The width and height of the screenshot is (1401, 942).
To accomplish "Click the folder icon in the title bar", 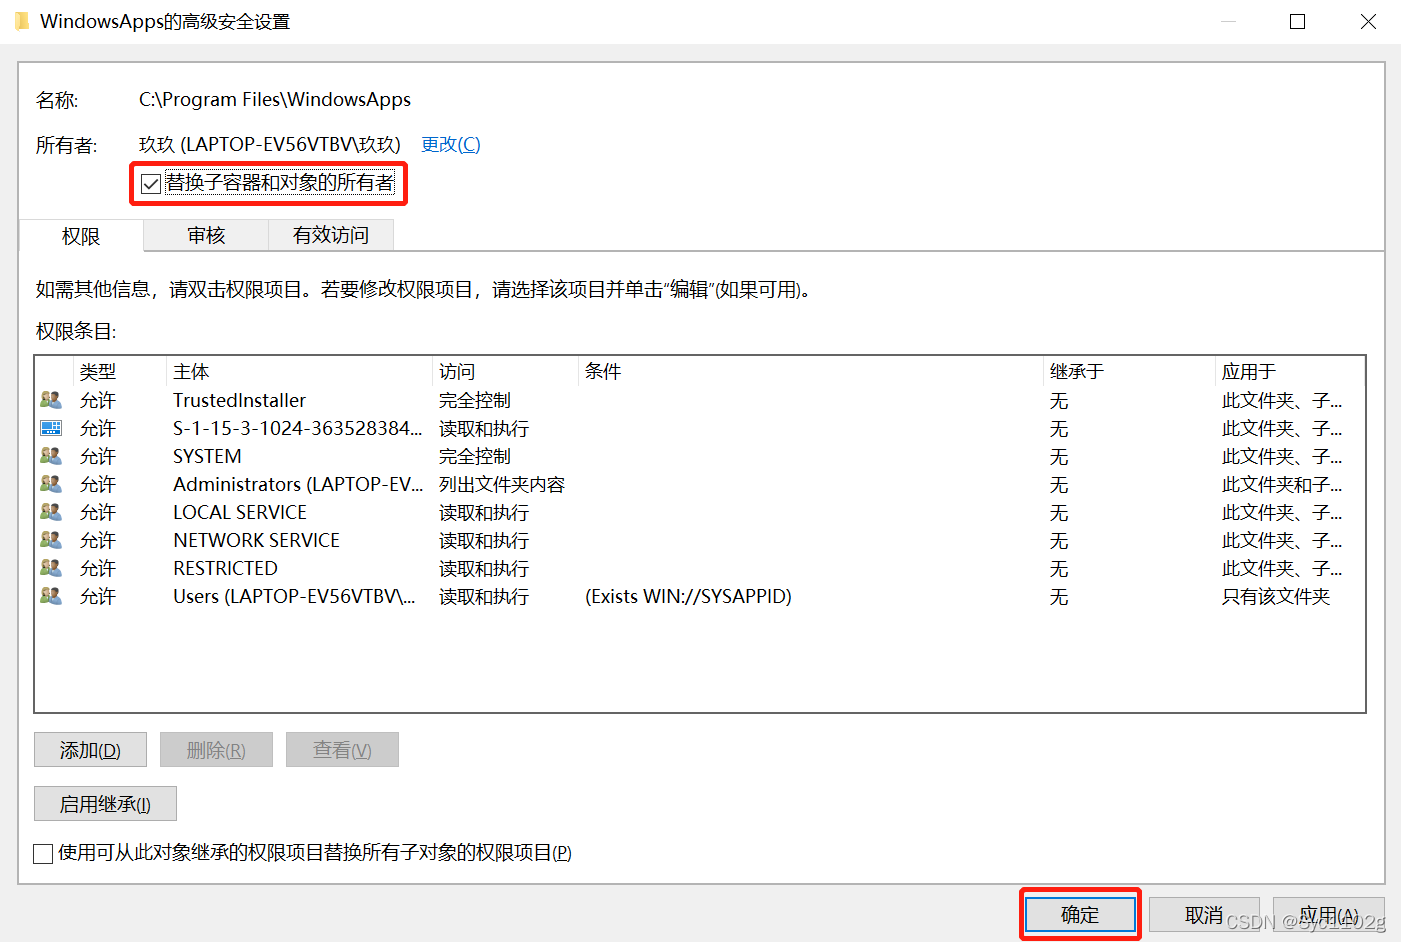I will point(22,21).
